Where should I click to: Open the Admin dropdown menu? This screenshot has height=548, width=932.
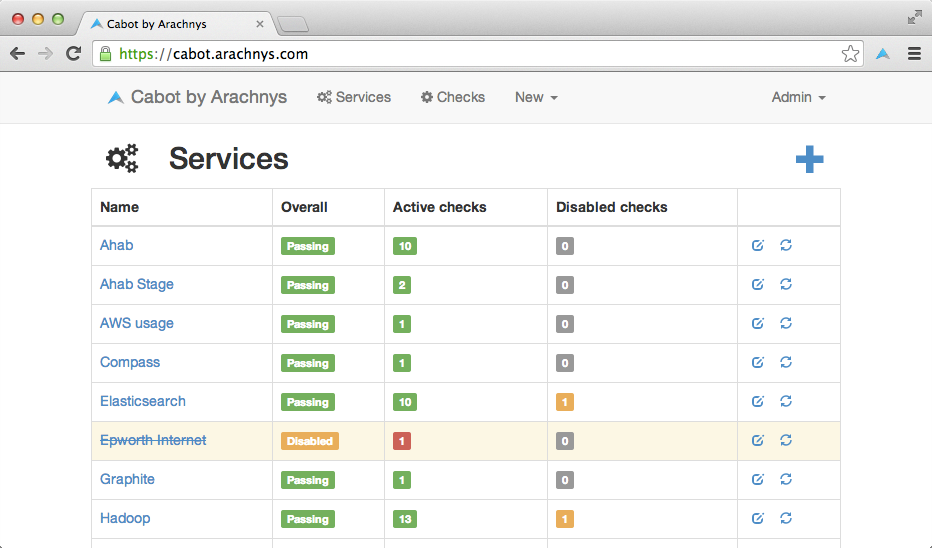point(798,98)
